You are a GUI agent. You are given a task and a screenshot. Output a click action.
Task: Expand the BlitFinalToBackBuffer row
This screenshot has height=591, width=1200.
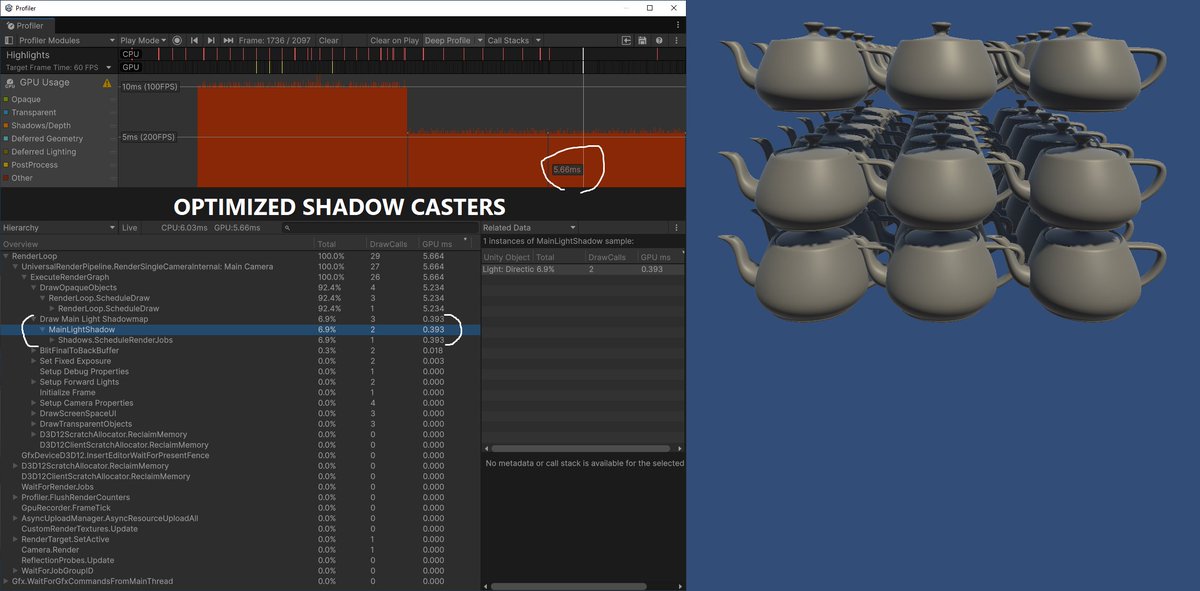34,351
